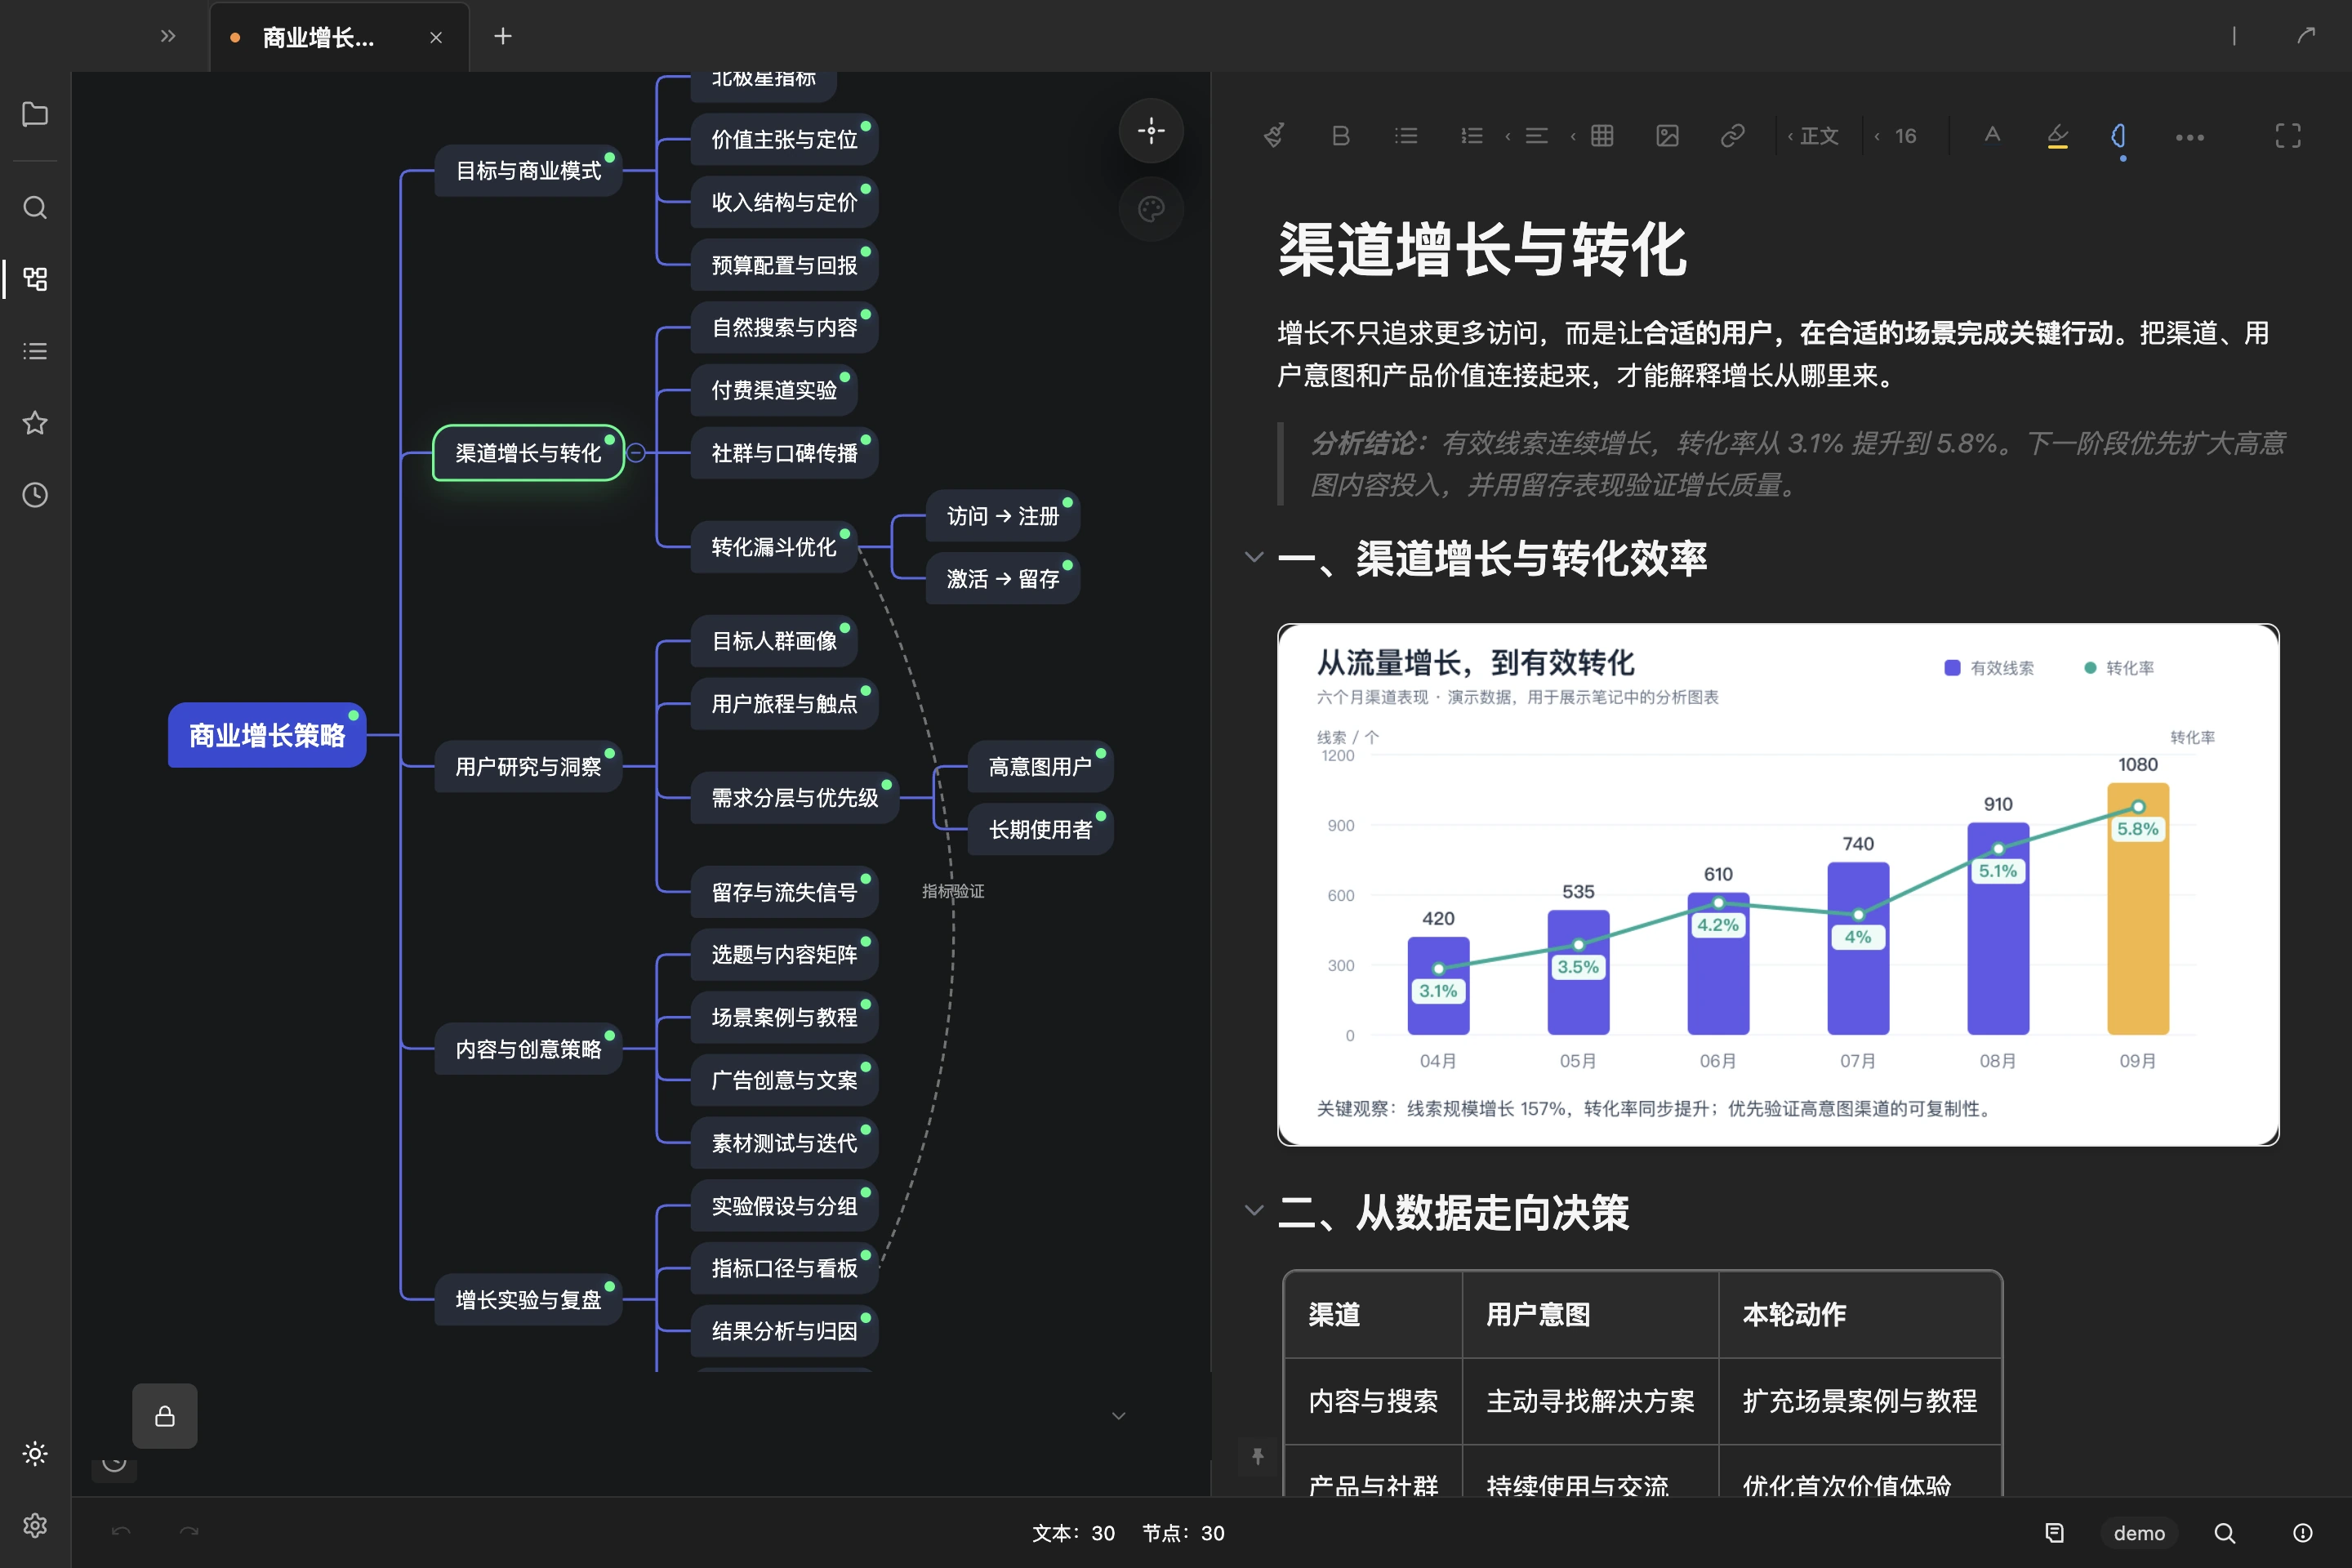
Task: Select the 目标与商业模式 node
Action: point(528,171)
